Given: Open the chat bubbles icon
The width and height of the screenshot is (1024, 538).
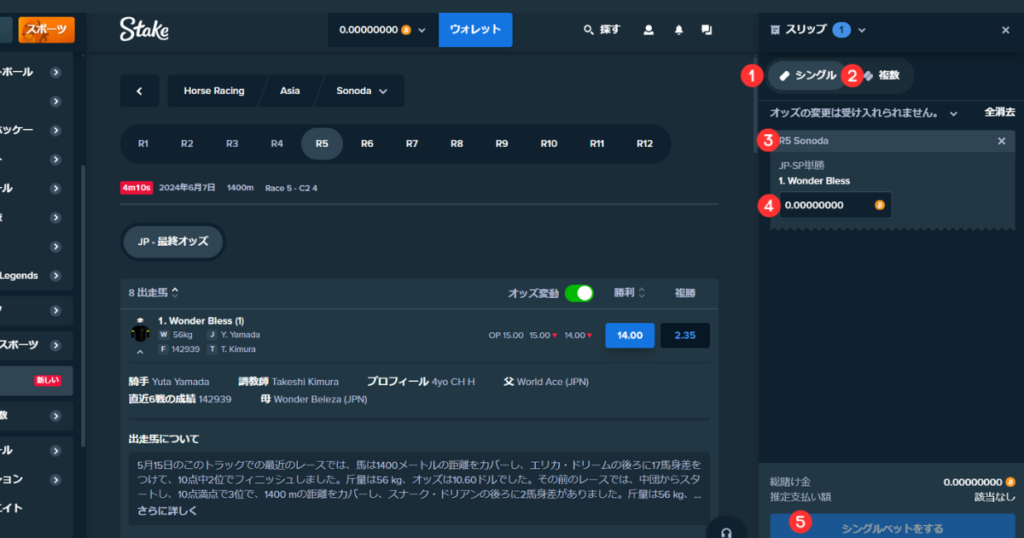Looking at the screenshot, I should point(707,29).
